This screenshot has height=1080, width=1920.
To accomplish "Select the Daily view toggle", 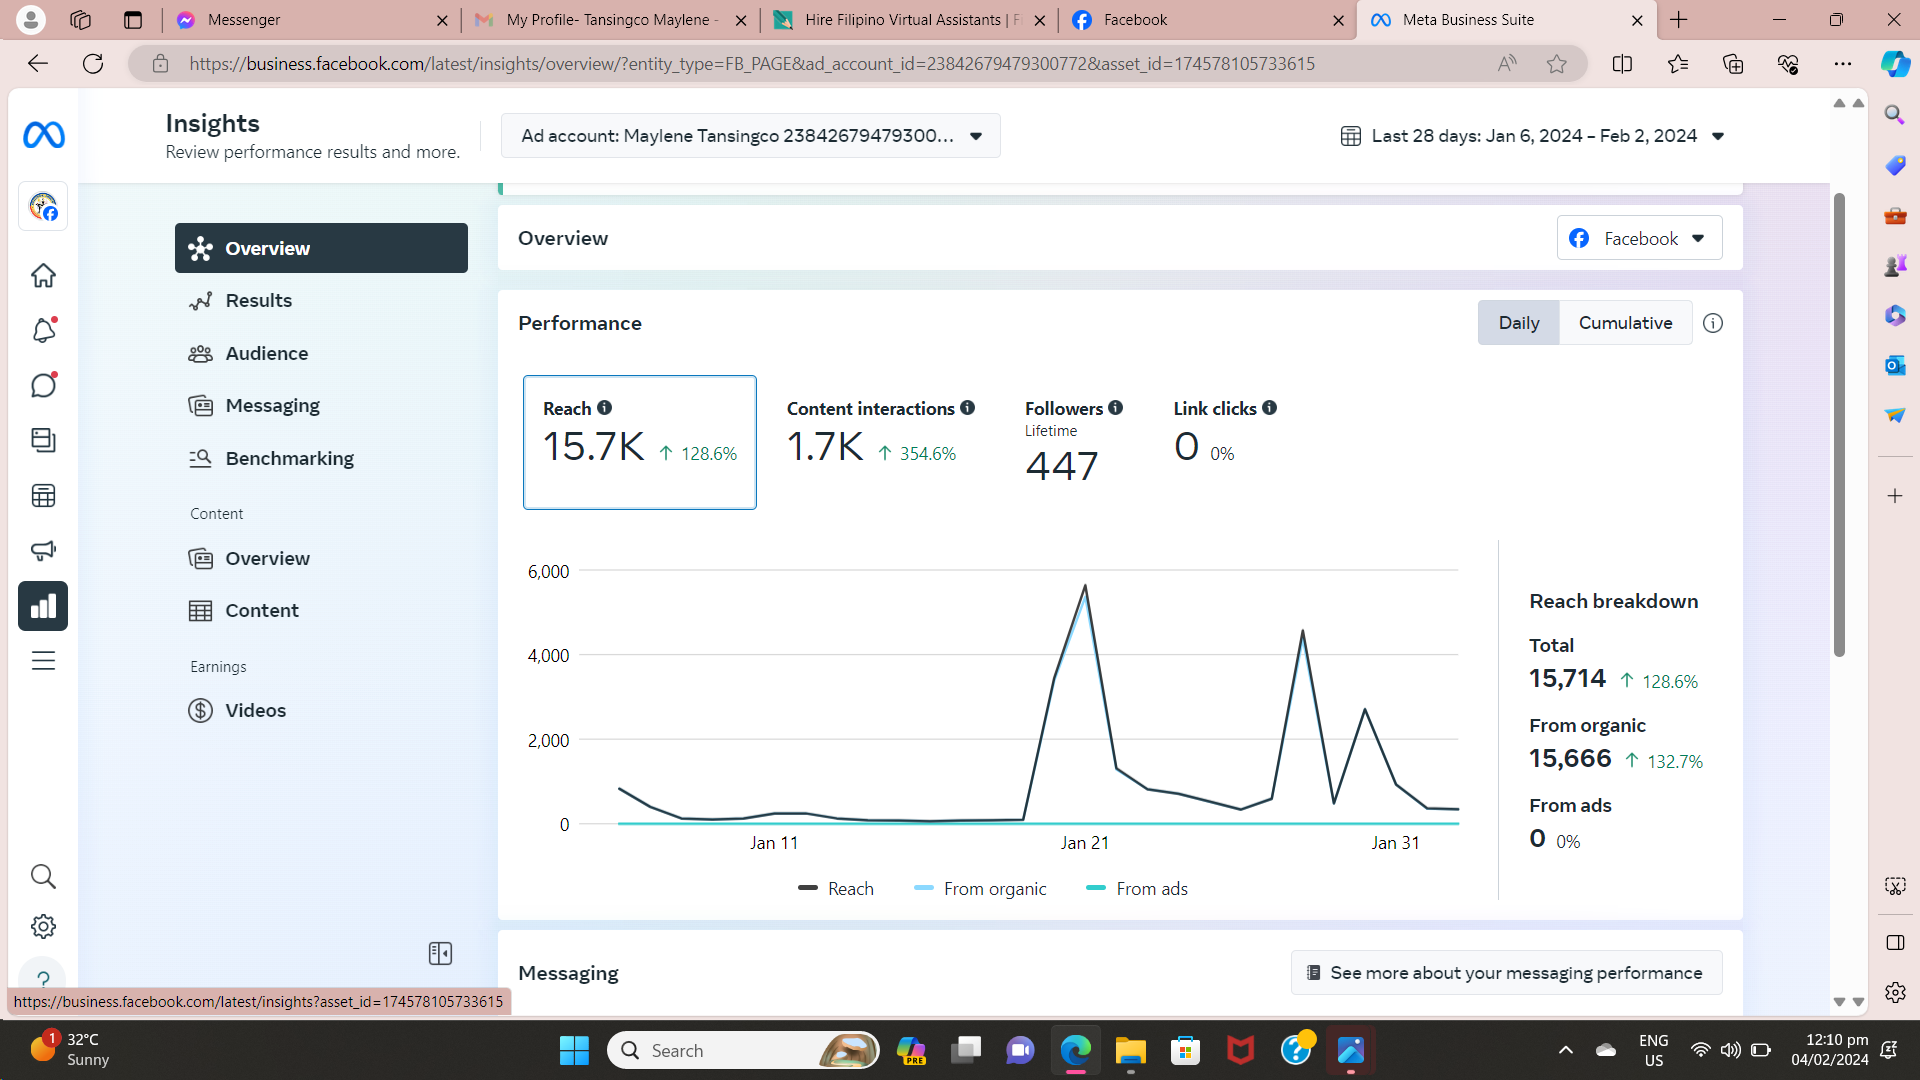I will [x=1518, y=323].
